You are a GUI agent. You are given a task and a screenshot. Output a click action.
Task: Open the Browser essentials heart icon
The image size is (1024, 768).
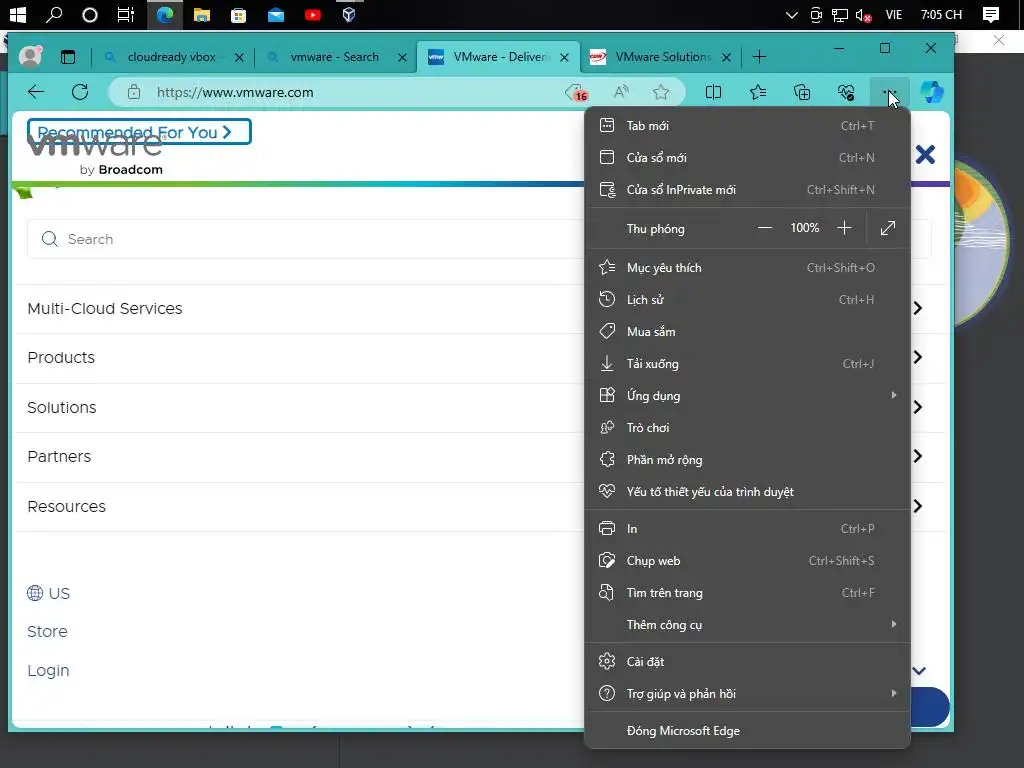pos(846,92)
